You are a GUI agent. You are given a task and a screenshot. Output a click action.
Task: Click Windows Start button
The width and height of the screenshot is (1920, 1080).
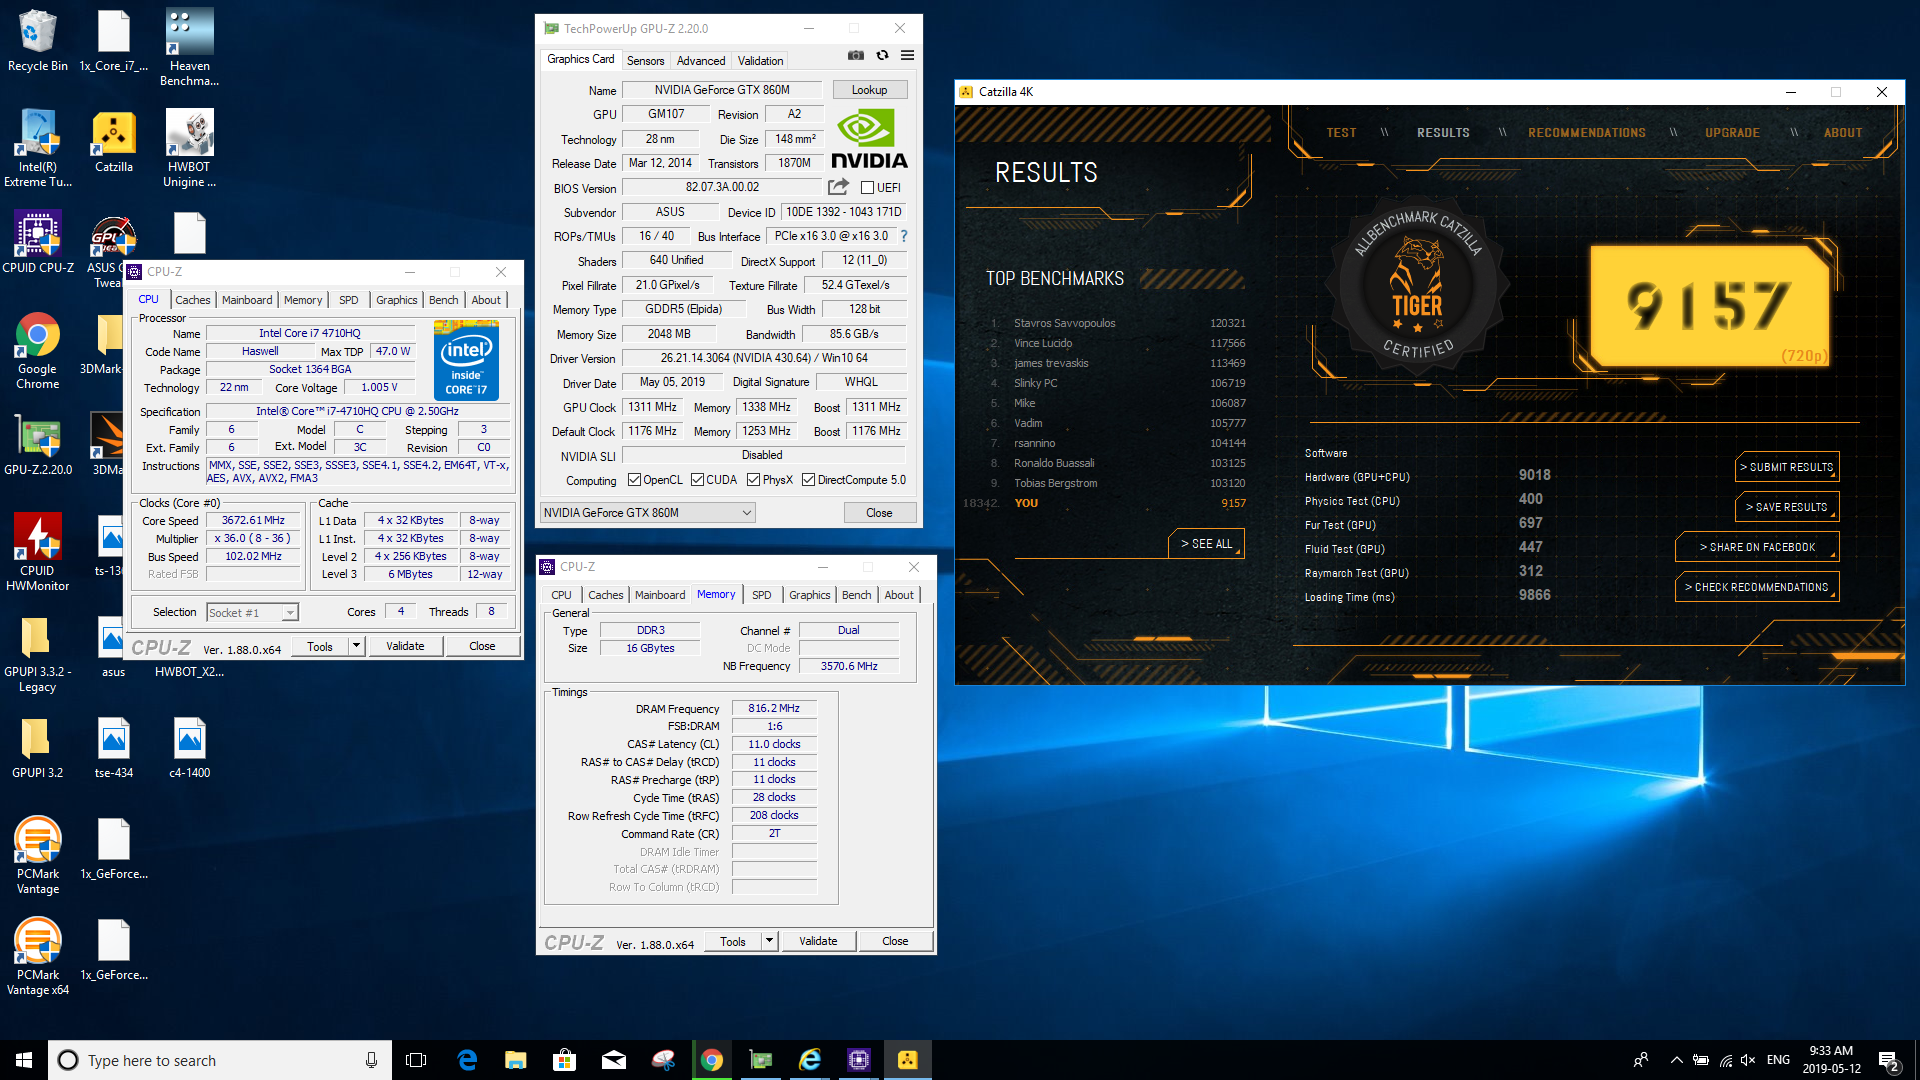[24, 1060]
